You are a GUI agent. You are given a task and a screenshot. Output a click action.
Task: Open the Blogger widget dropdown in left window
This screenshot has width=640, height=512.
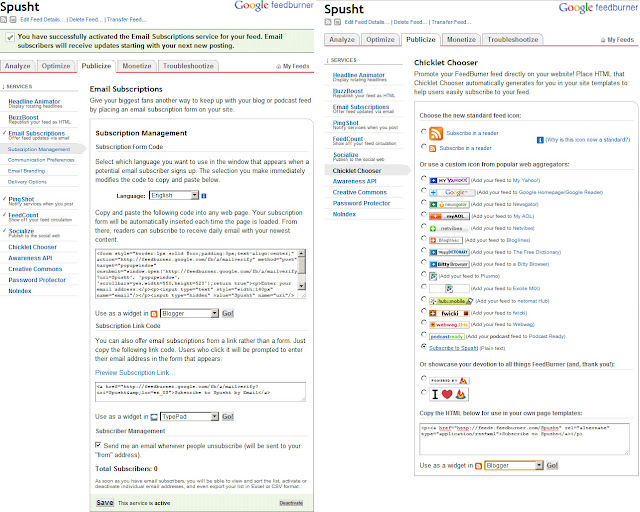(189, 314)
